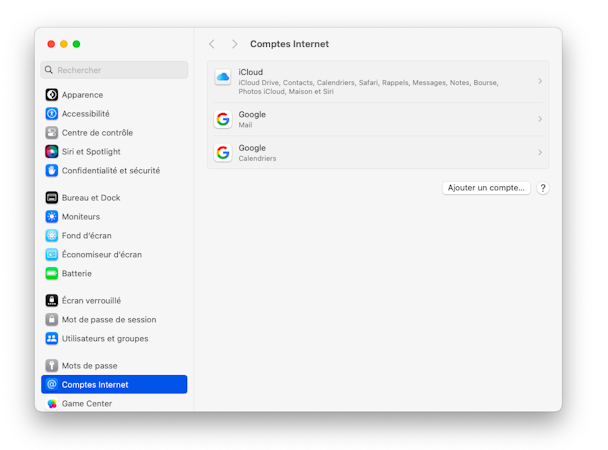Open Centre de contrôle icon

click(x=52, y=133)
